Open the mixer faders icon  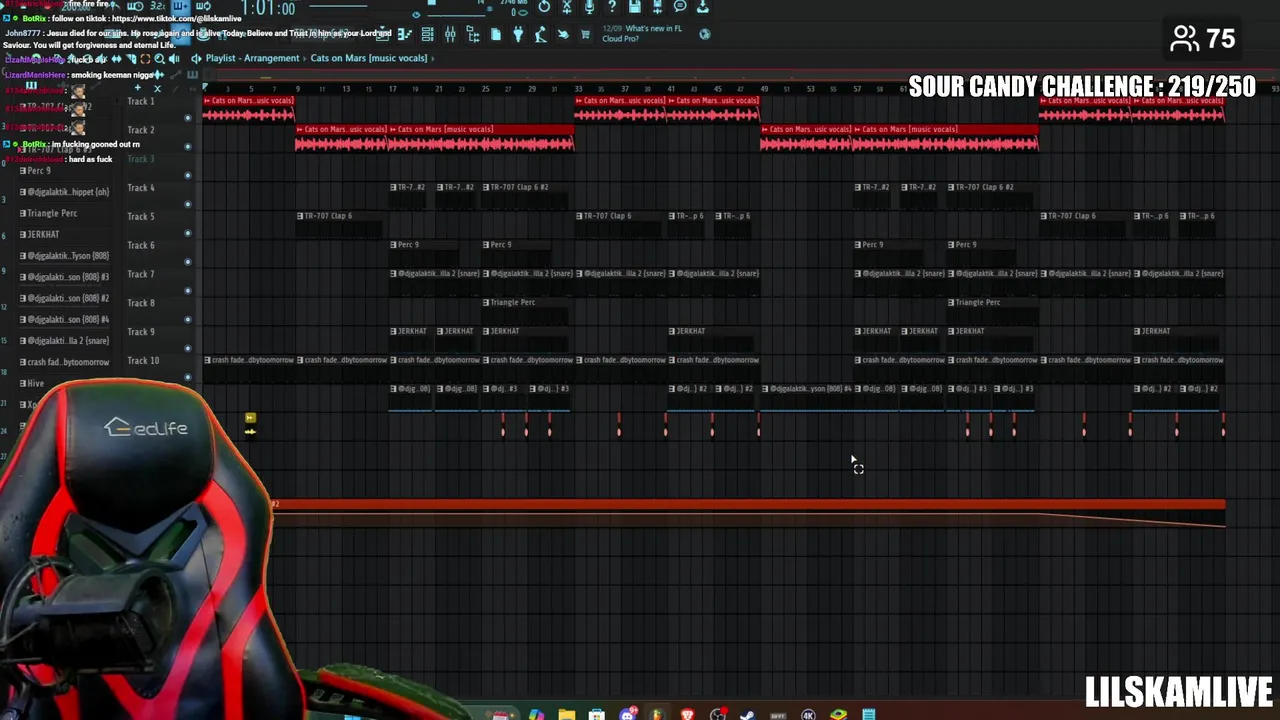tap(450, 35)
